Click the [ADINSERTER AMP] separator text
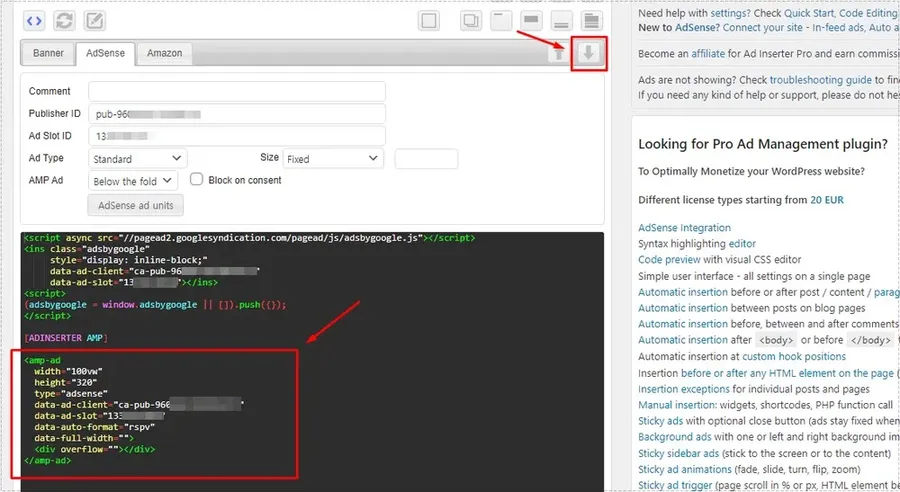 pos(66,338)
